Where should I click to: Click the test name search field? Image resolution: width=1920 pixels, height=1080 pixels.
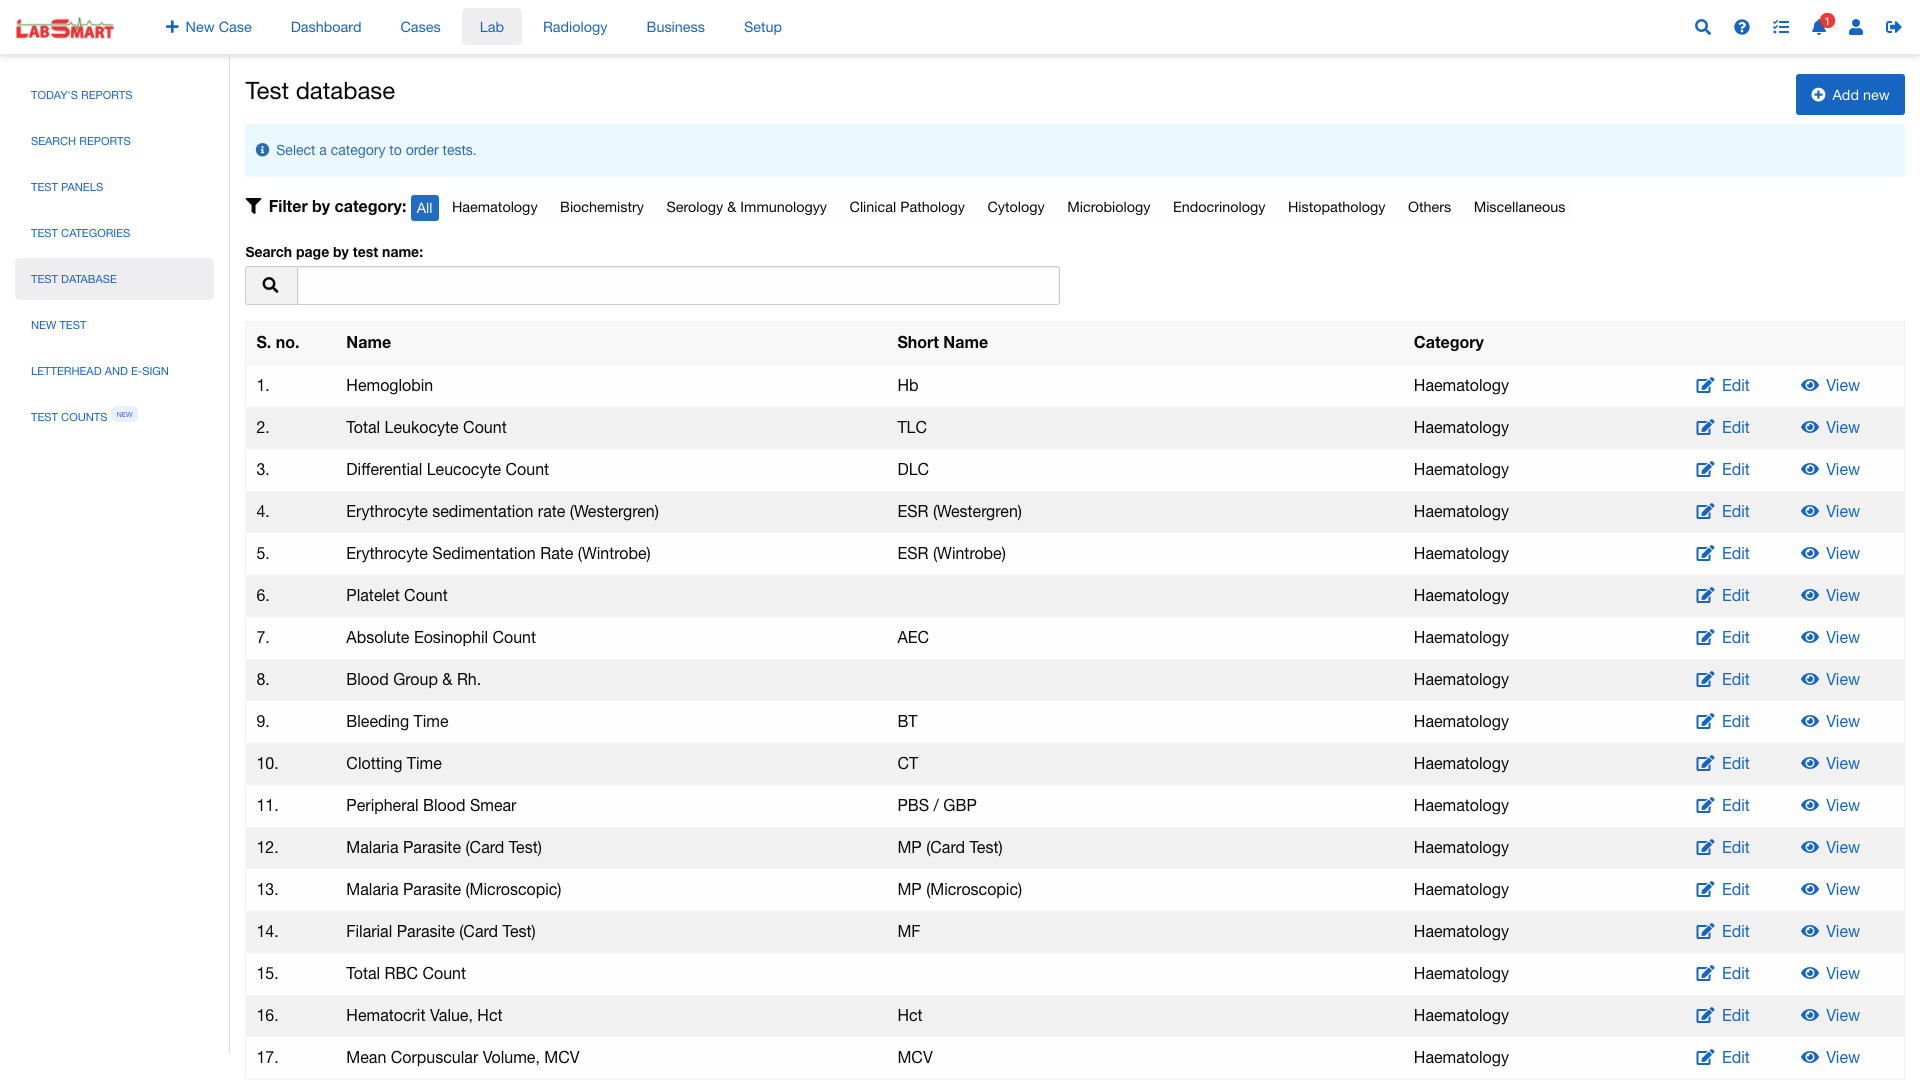pos(678,285)
